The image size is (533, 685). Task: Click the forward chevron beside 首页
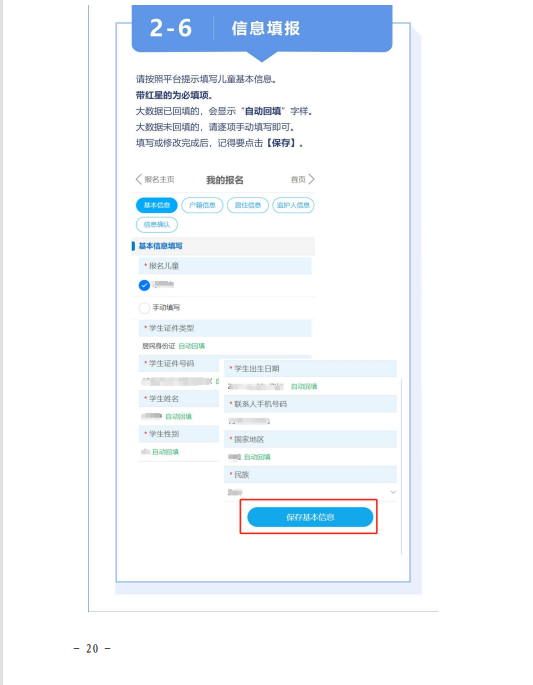coord(311,179)
